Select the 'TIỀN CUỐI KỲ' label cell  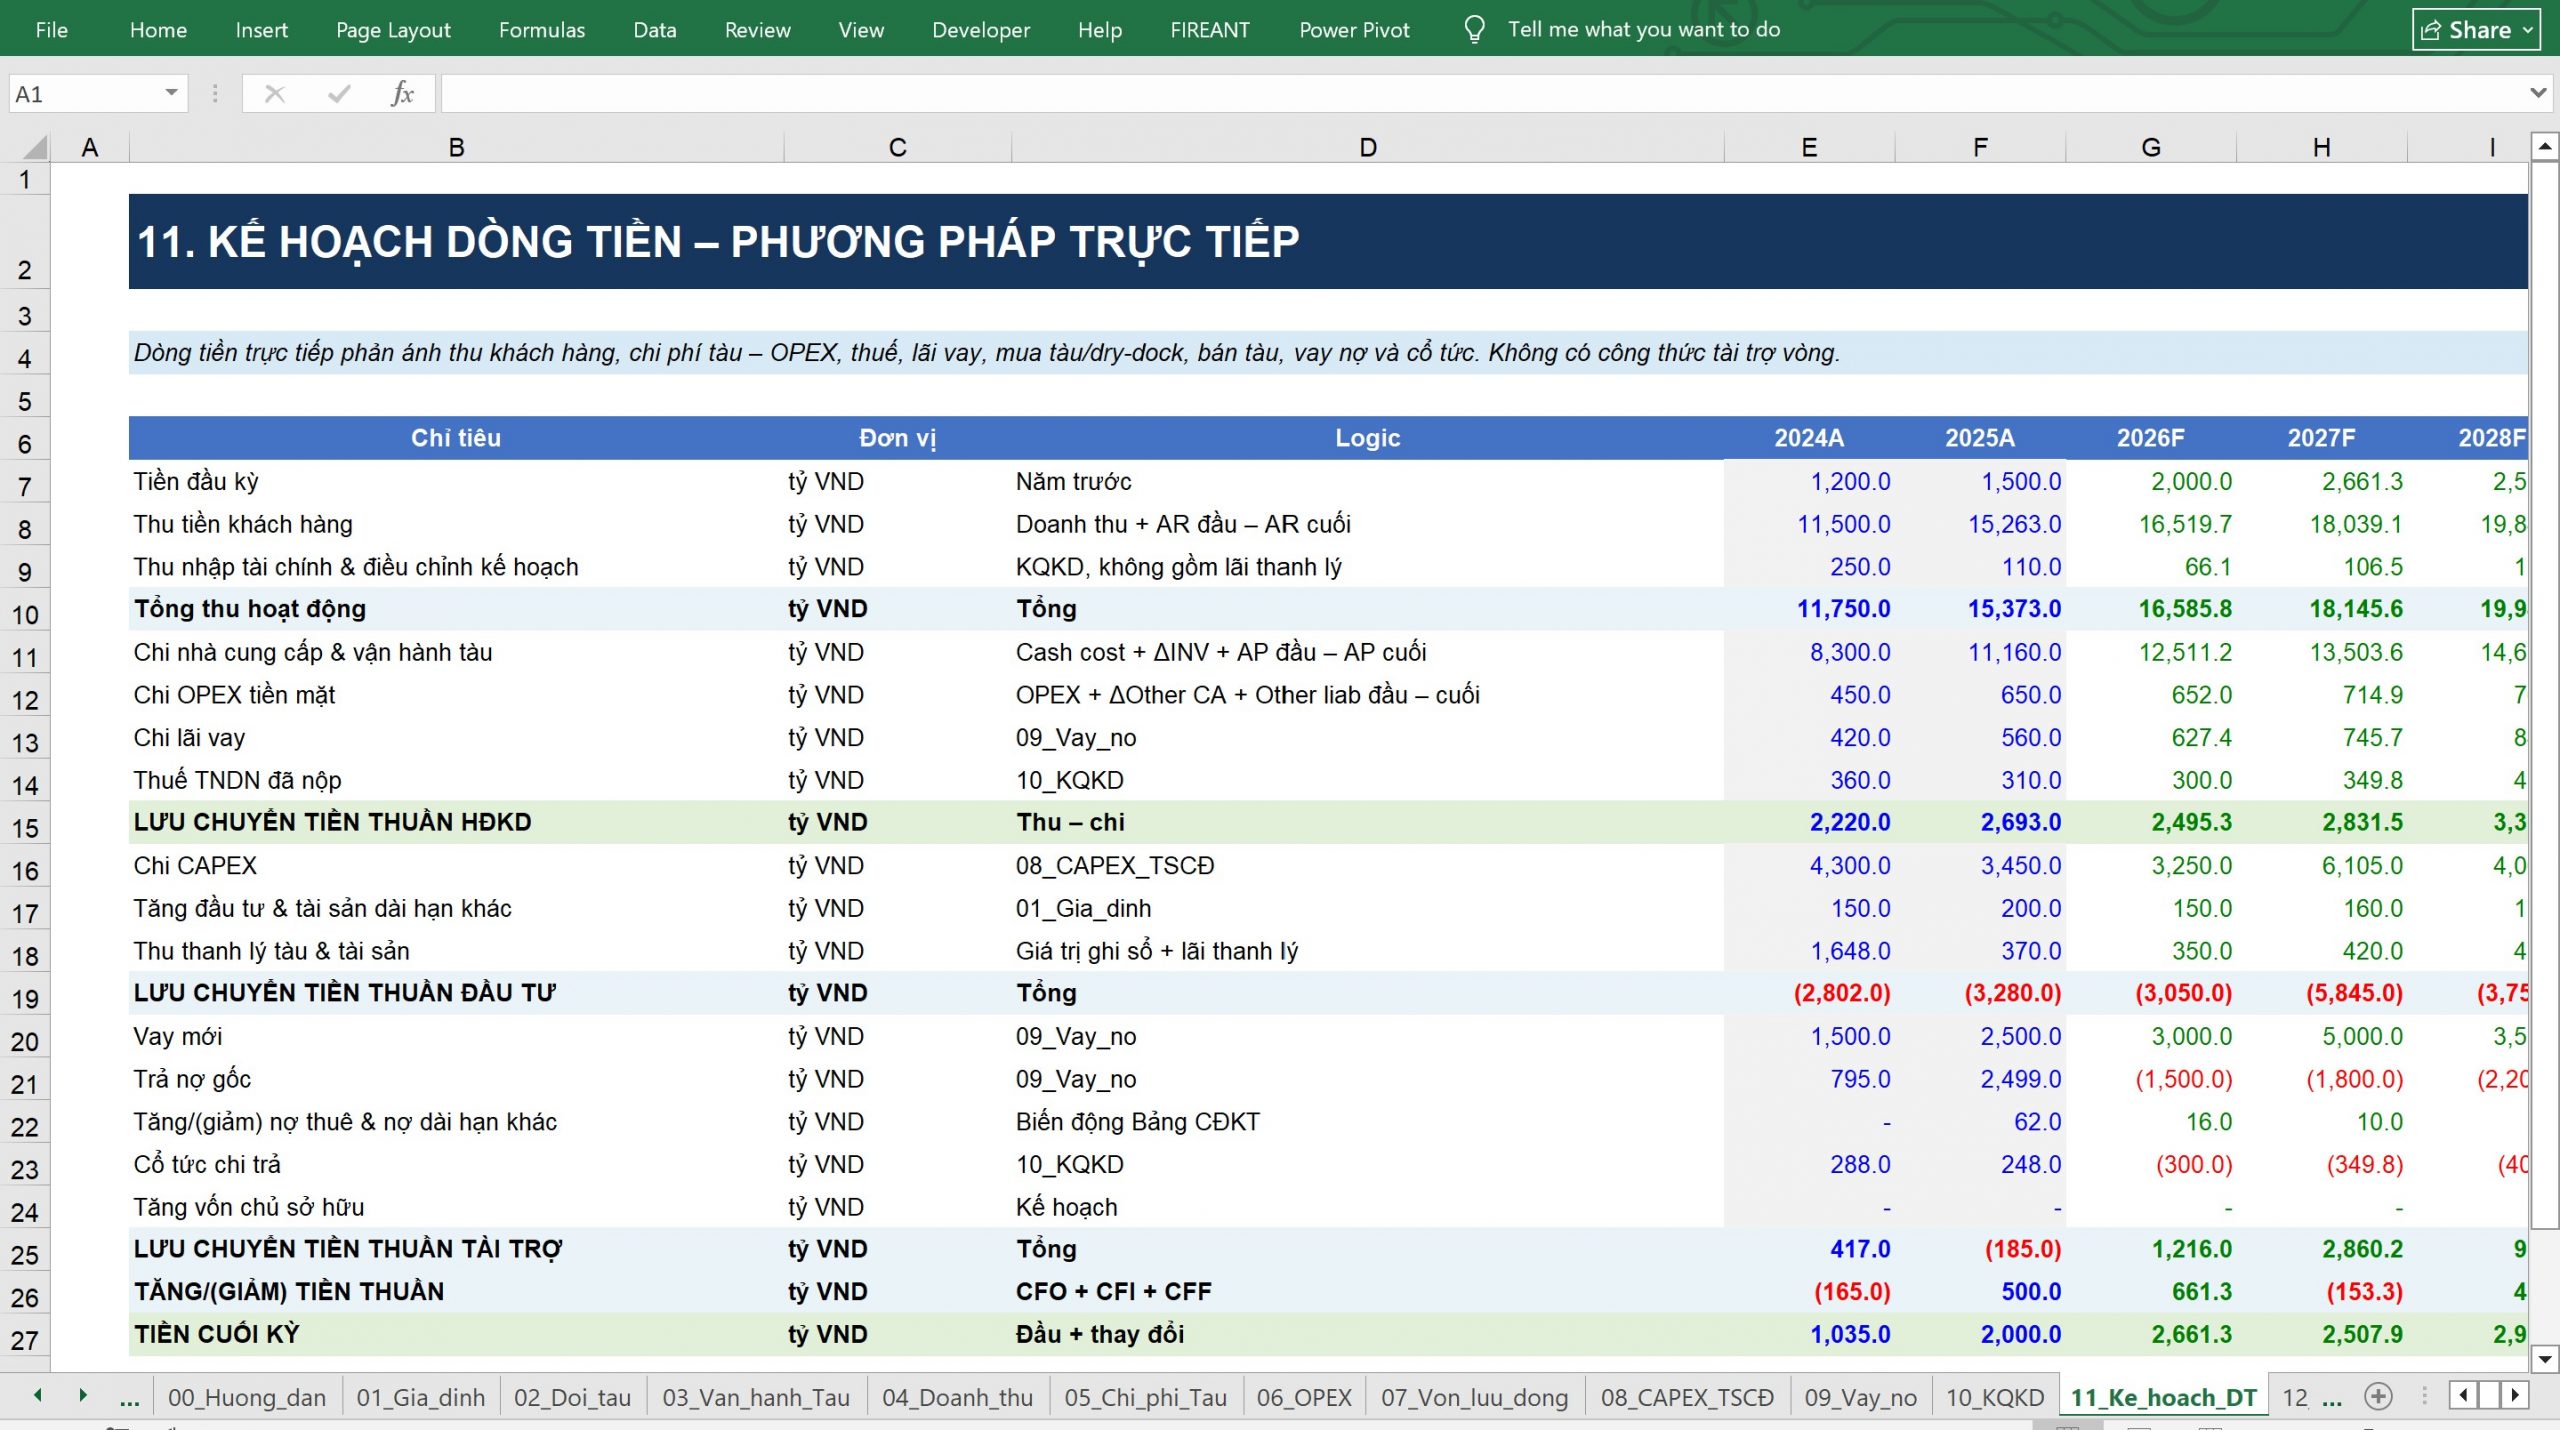(x=456, y=1334)
